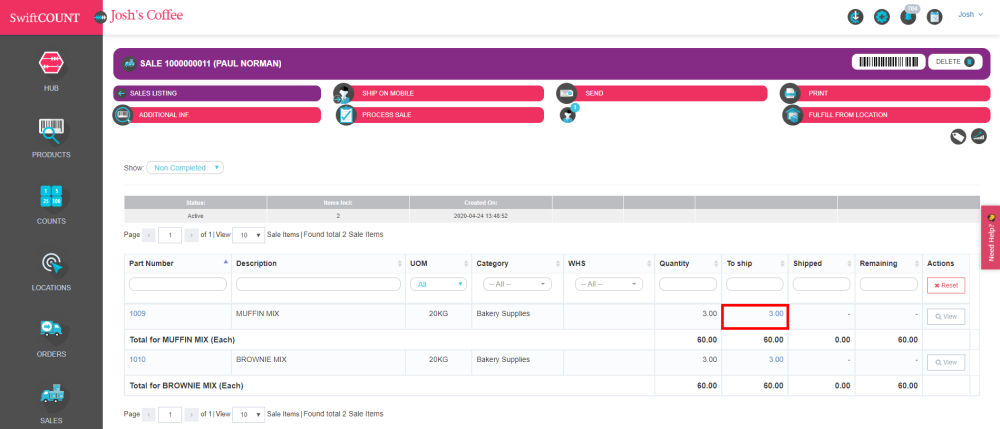This screenshot has height=429, width=1000.
Task: Click the user icon with badge 1
Action: click(568, 115)
